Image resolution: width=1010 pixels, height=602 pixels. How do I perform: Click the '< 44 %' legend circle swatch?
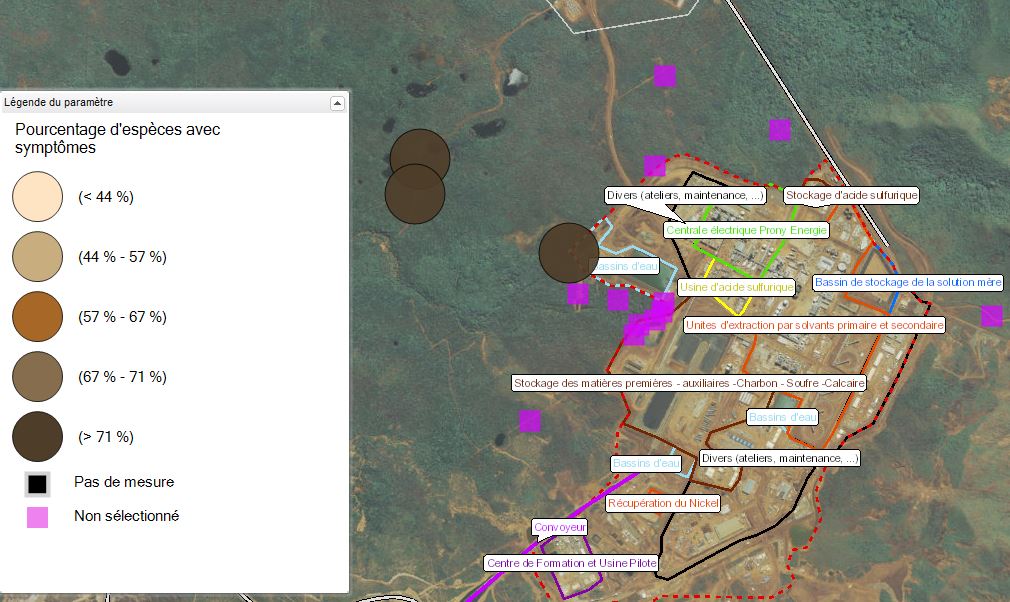pos(38,197)
